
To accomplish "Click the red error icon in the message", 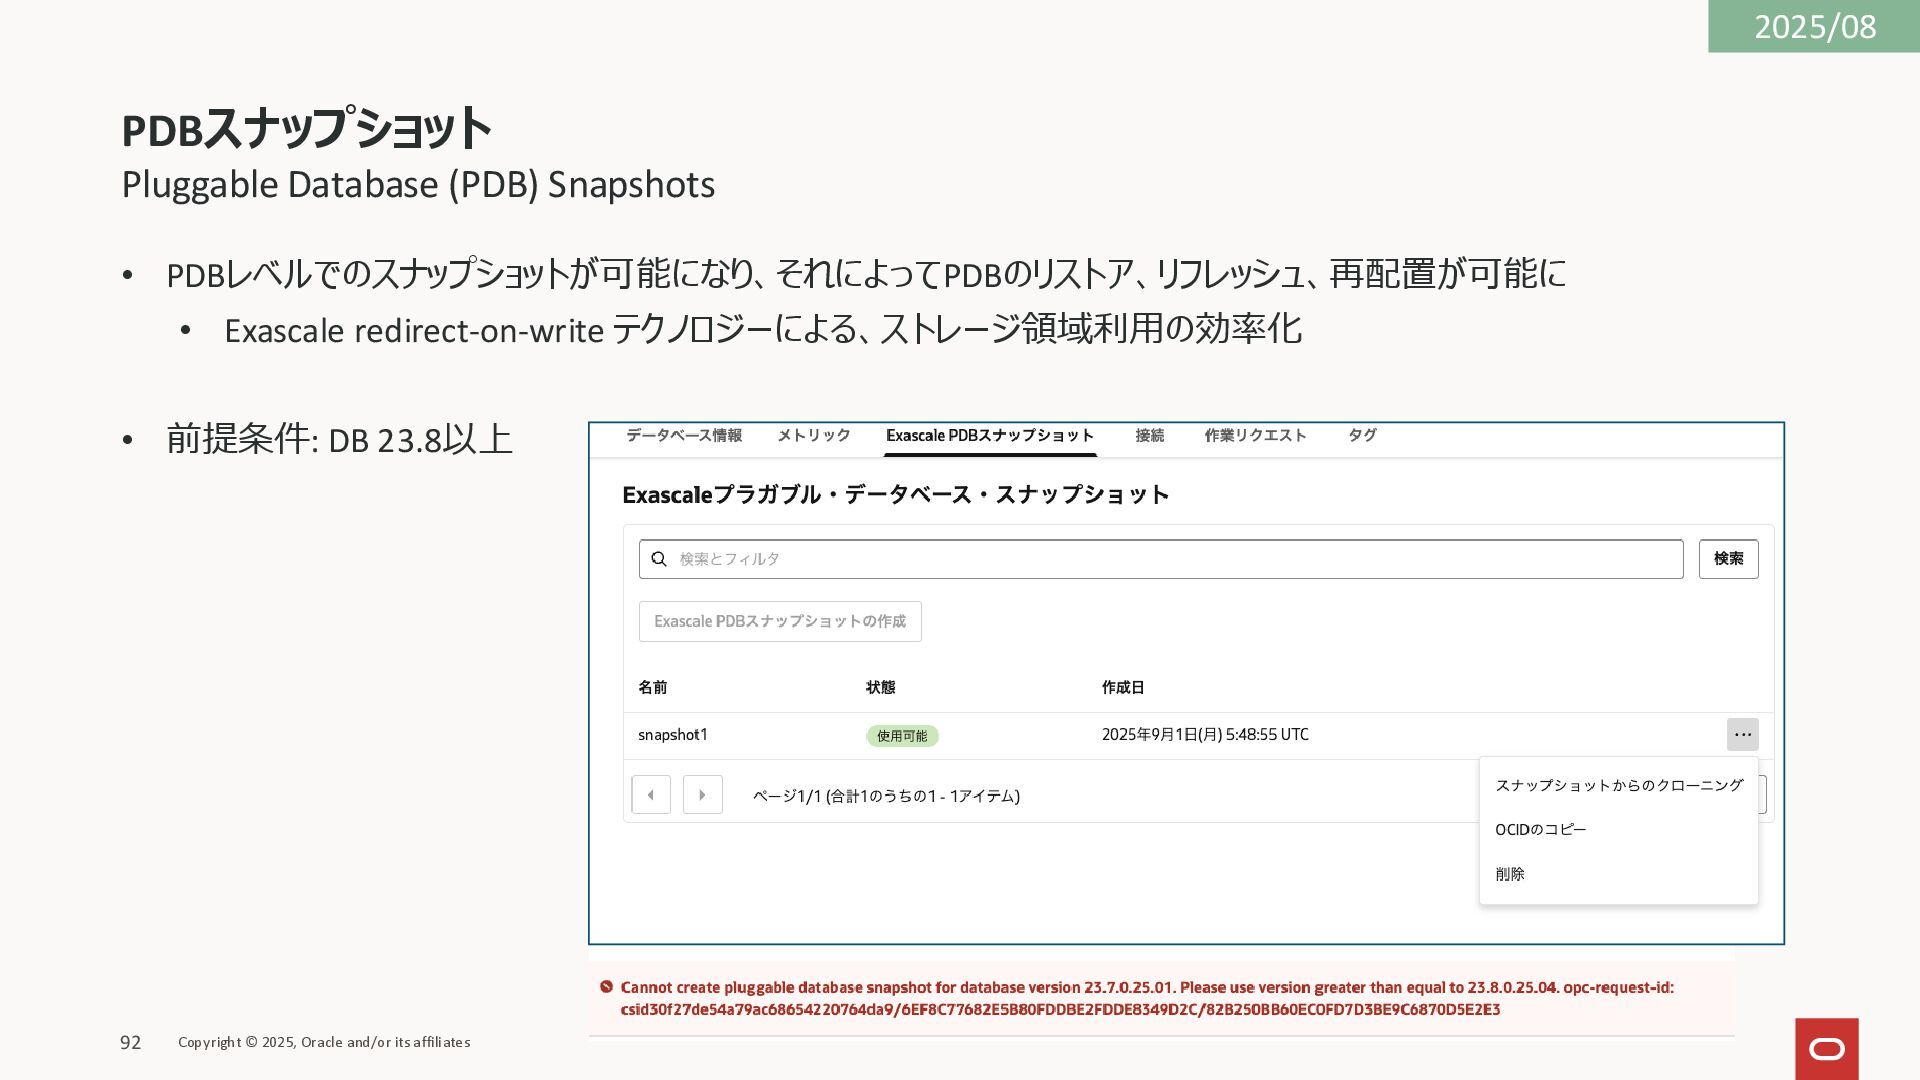I will (x=606, y=987).
